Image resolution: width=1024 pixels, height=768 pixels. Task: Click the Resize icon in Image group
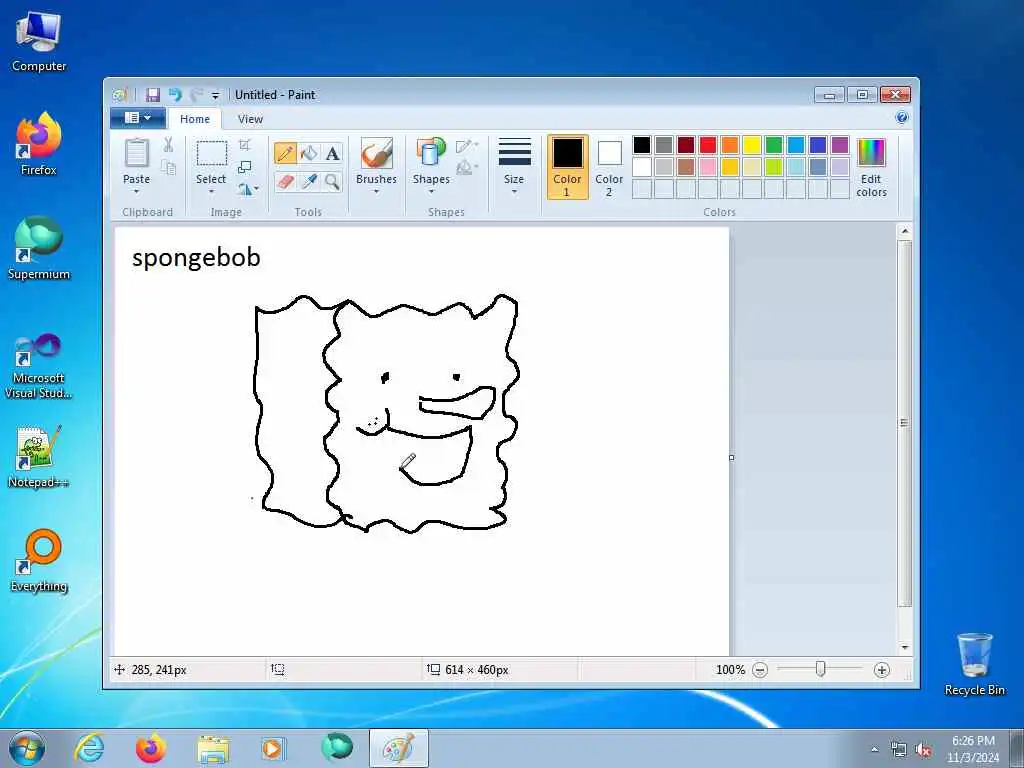tap(245, 167)
